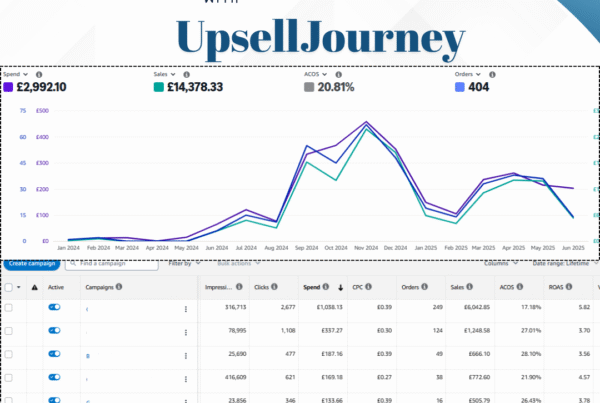Screen dimensions: 600x403
Task: Open three-dot menu for first campaign row
Action: (x=186, y=309)
